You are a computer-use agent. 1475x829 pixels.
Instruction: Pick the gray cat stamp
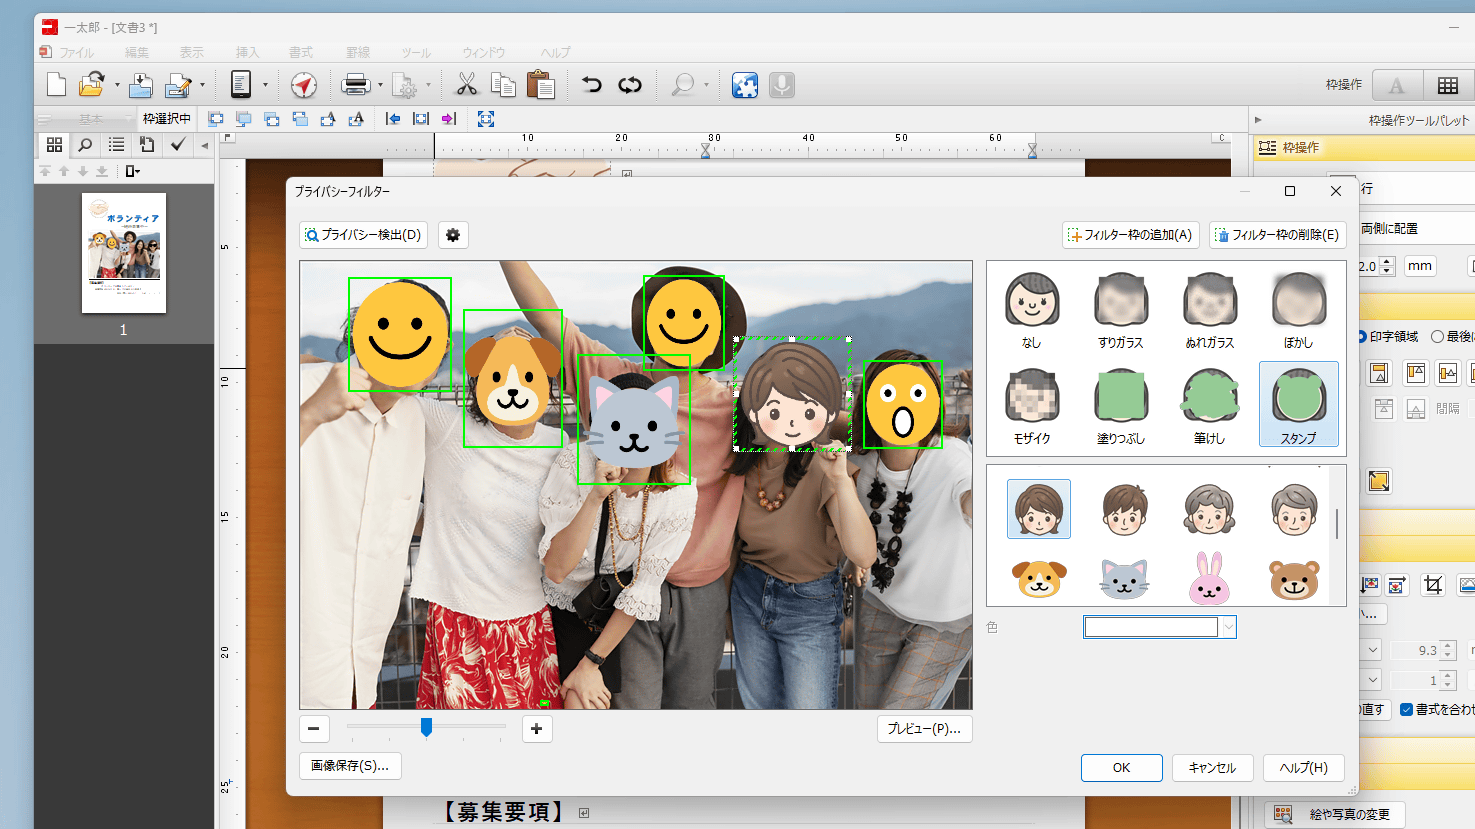pyautogui.click(x=1124, y=579)
